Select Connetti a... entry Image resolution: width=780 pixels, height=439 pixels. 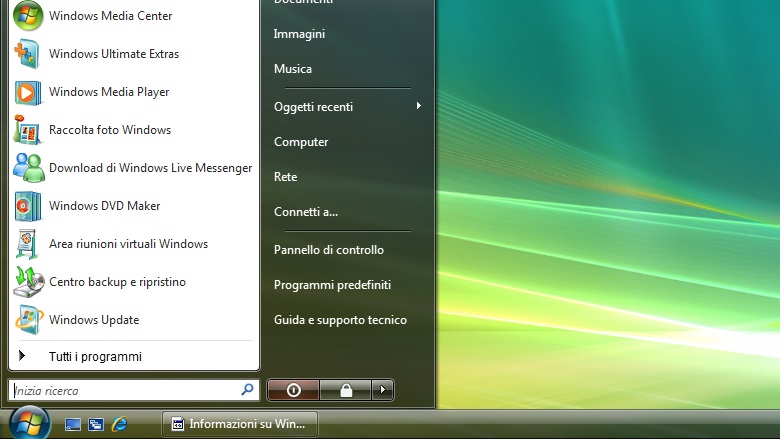[x=305, y=212]
